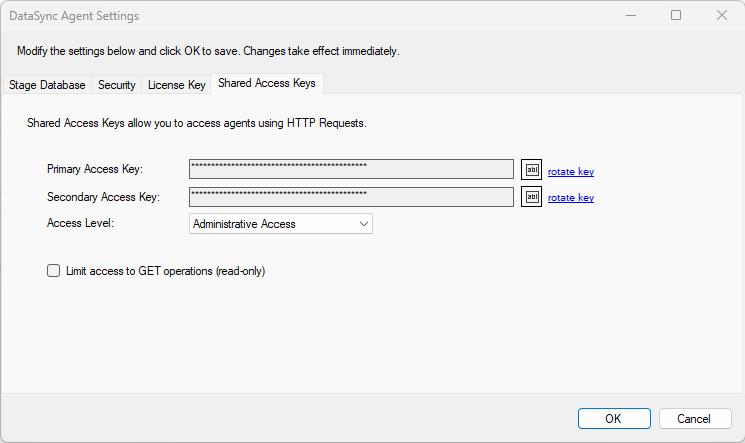
Task: Click inside the Primary Access Key field
Action: click(x=351, y=169)
